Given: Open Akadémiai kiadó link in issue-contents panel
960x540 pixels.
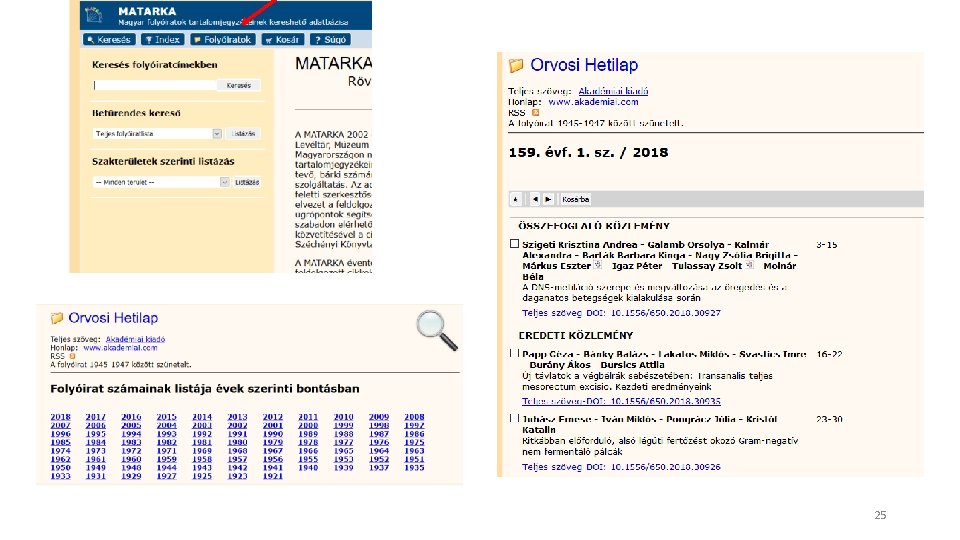Looking at the screenshot, I should pyautogui.click(x=613, y=91).
